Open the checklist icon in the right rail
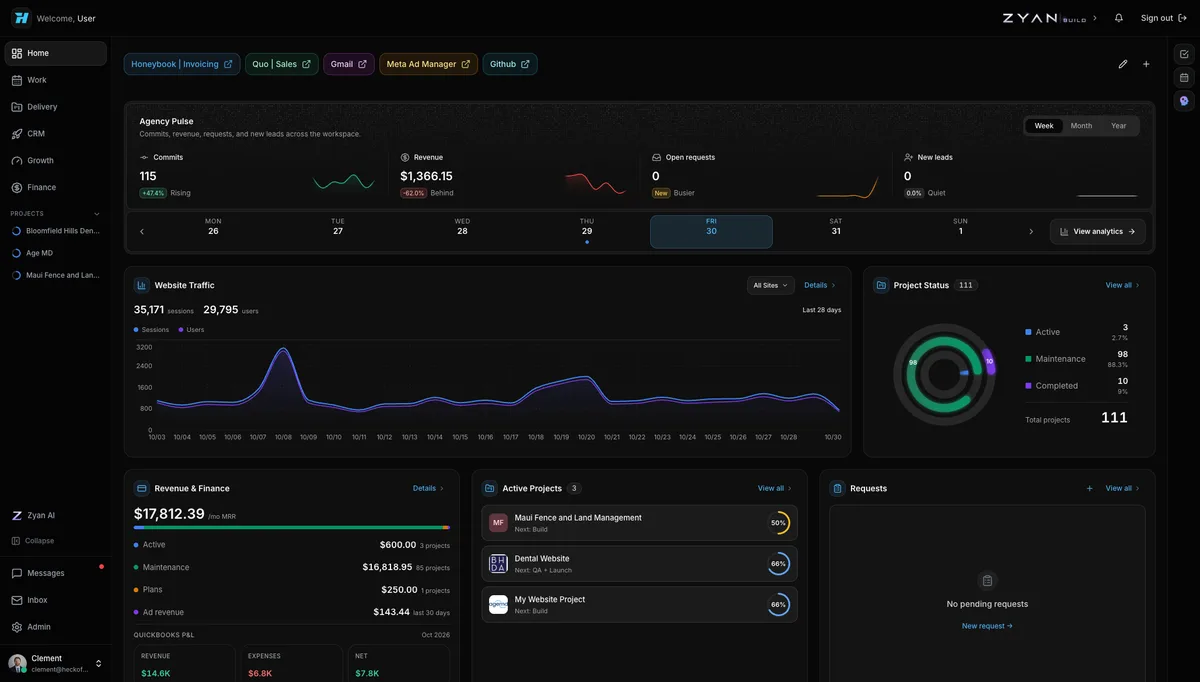The width and height of the screenshot is (1200, 682). coord(1185,54)
